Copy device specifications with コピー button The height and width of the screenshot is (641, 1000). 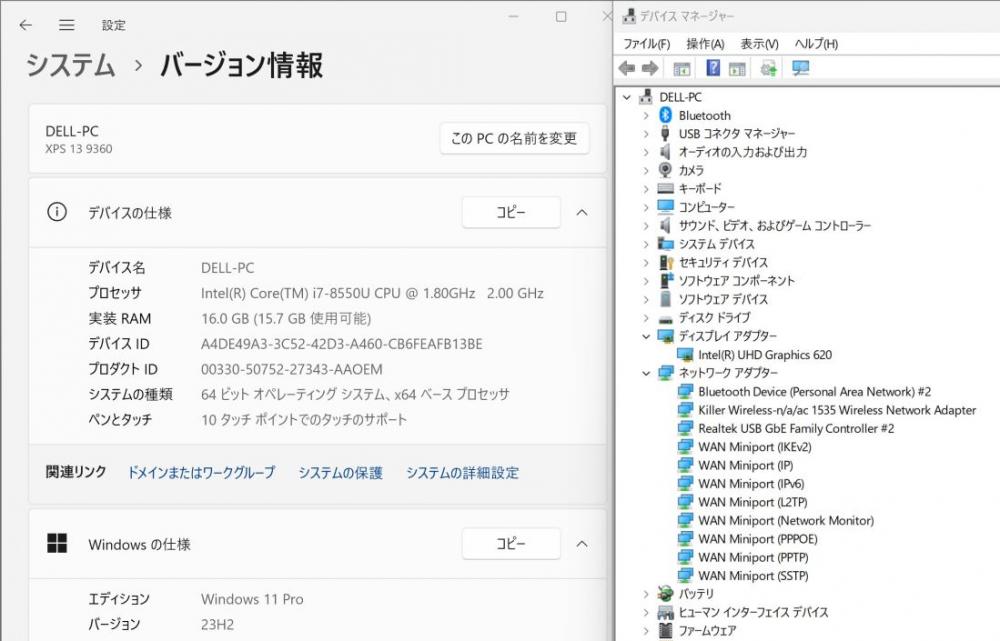(x=511, y=212)
